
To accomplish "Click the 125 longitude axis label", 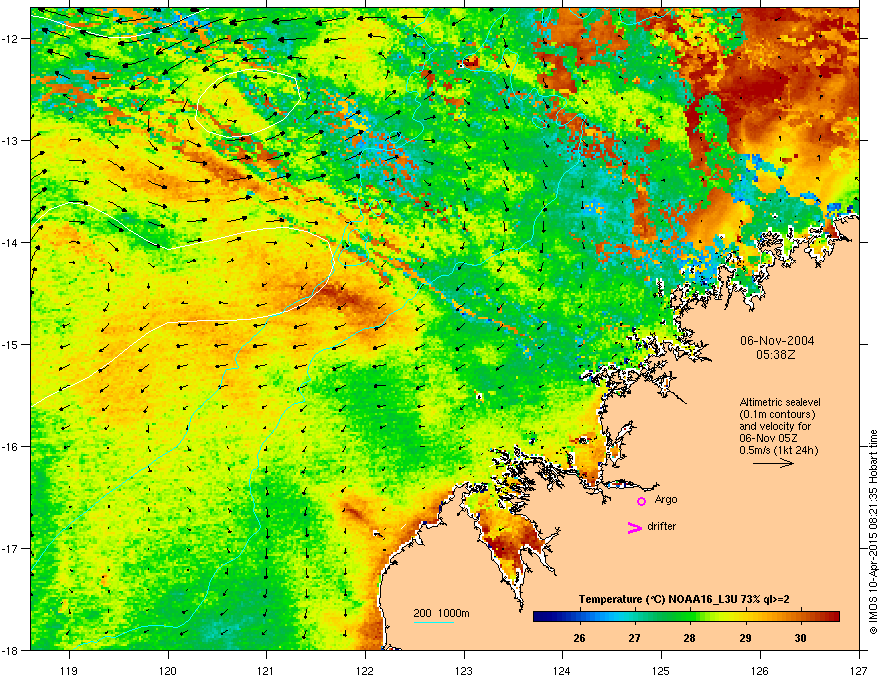I will pos(661,670).
